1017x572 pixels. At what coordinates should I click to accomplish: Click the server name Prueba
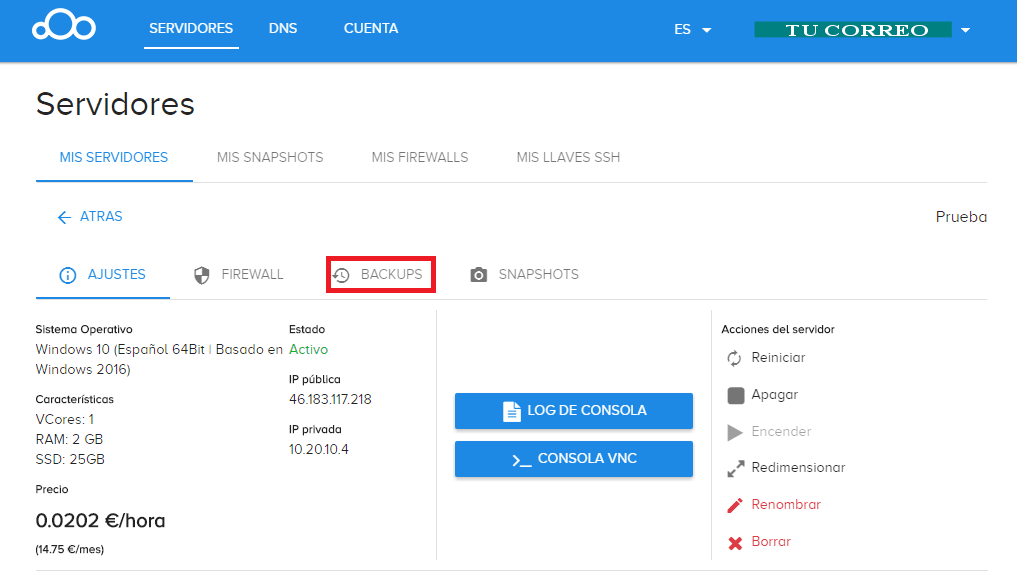pos(961,217)
